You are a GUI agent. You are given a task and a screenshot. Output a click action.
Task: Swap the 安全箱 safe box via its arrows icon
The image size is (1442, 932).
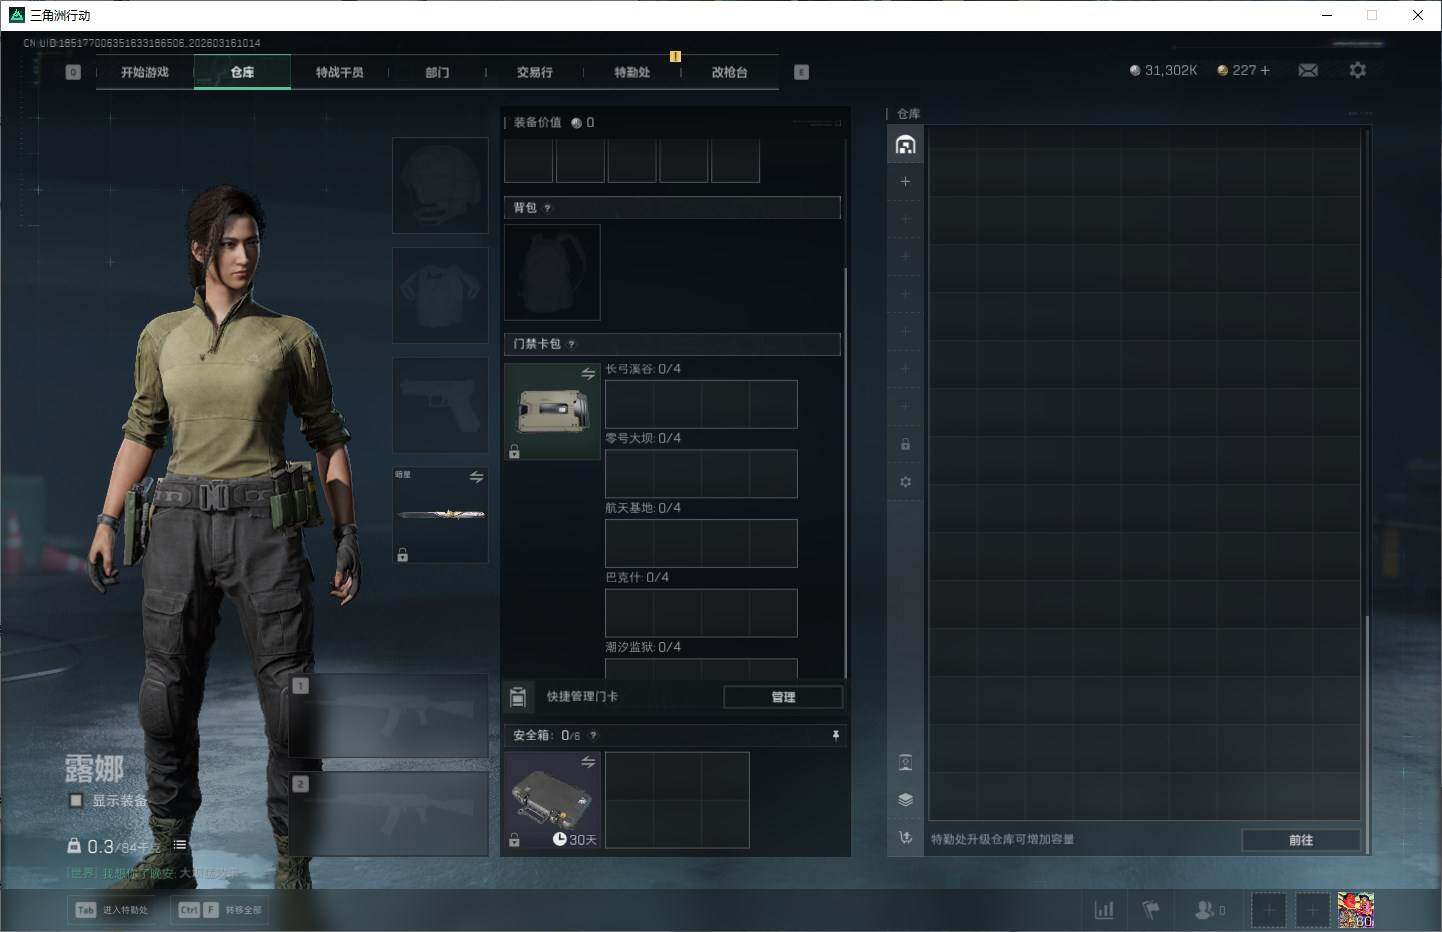tap(588, 762)
